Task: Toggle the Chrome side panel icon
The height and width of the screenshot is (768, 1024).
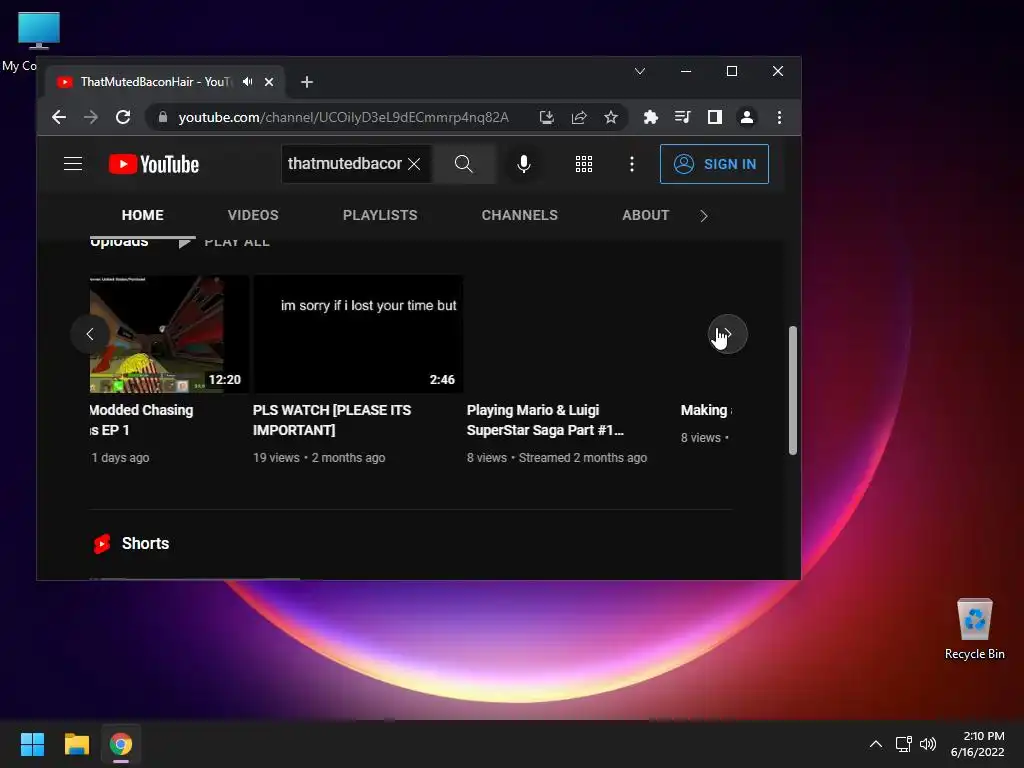Action: click(x=714, y=117)
